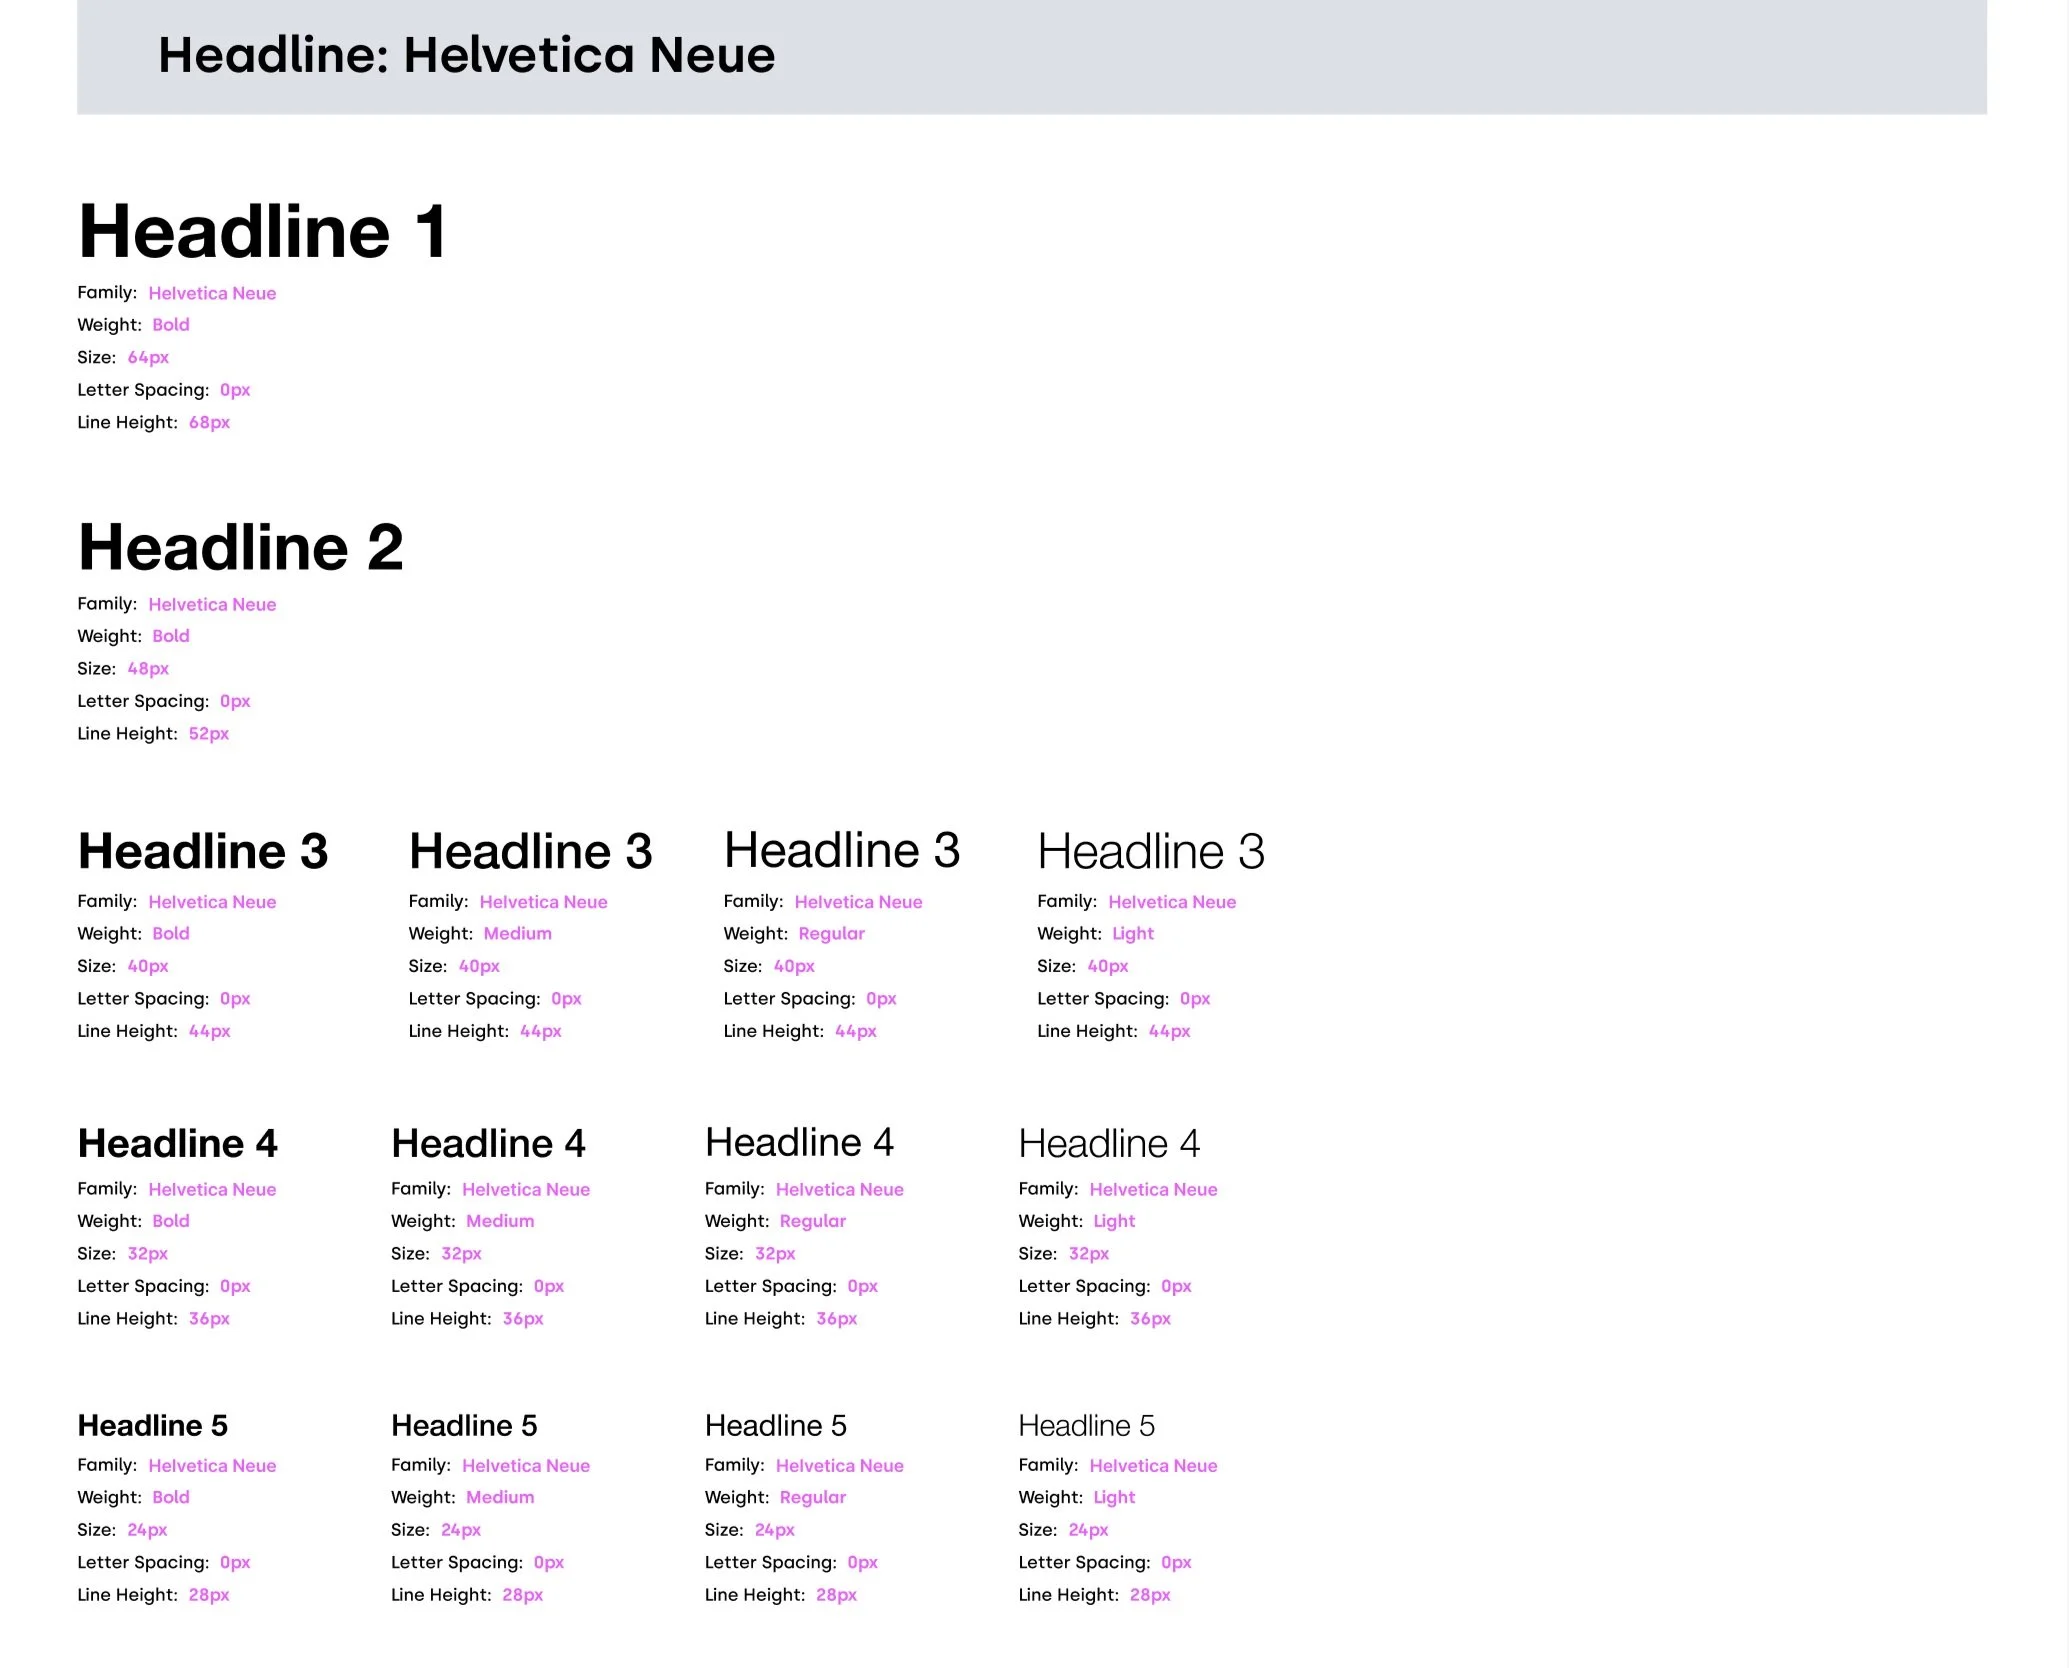Viewport: 2069px width, 1668px height.
Task: Select the Bold 'Headline 4' sample
Action: tap(178, 1143)
